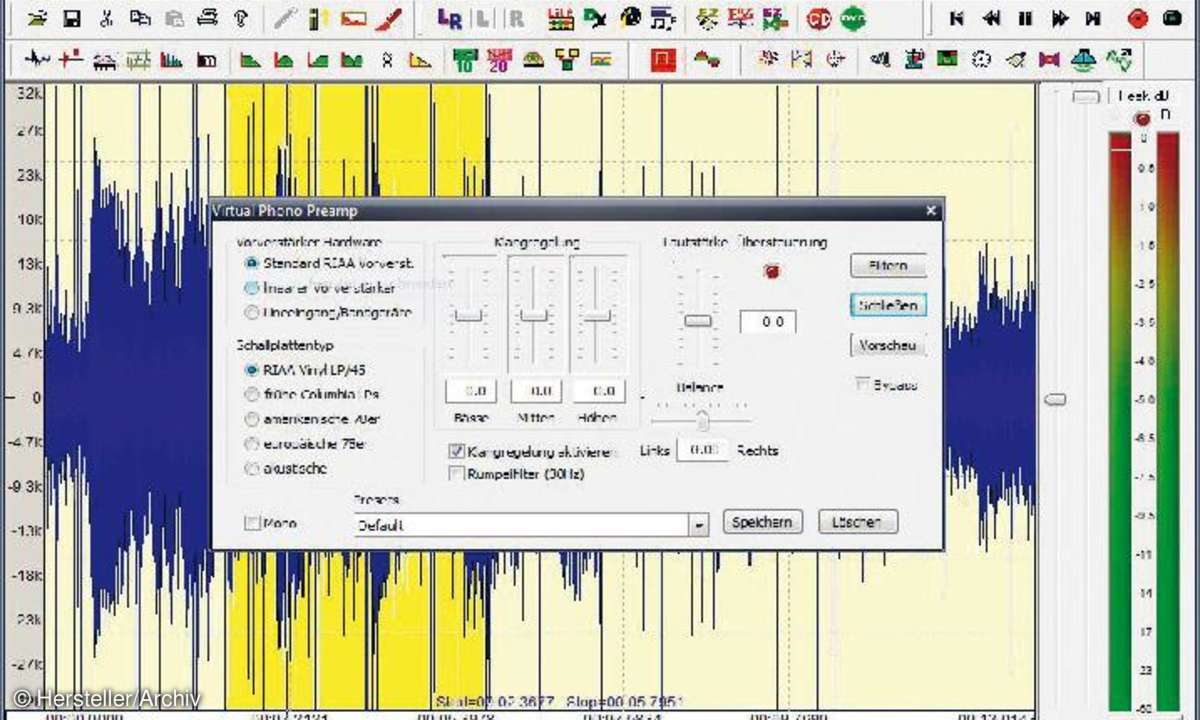Close the Virtual Phono Preamp dialog
The image size is (1200, 720).
click(x=930, y=211)
